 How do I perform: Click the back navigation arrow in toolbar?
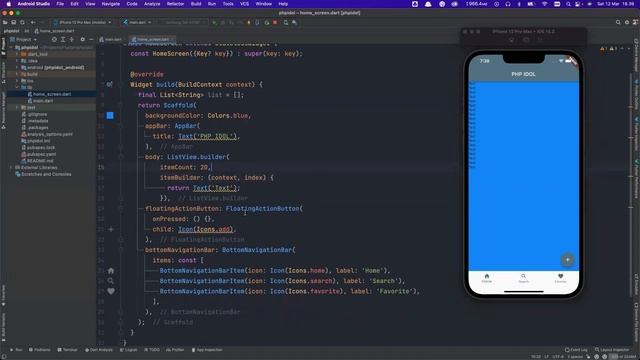click(33, 22)
